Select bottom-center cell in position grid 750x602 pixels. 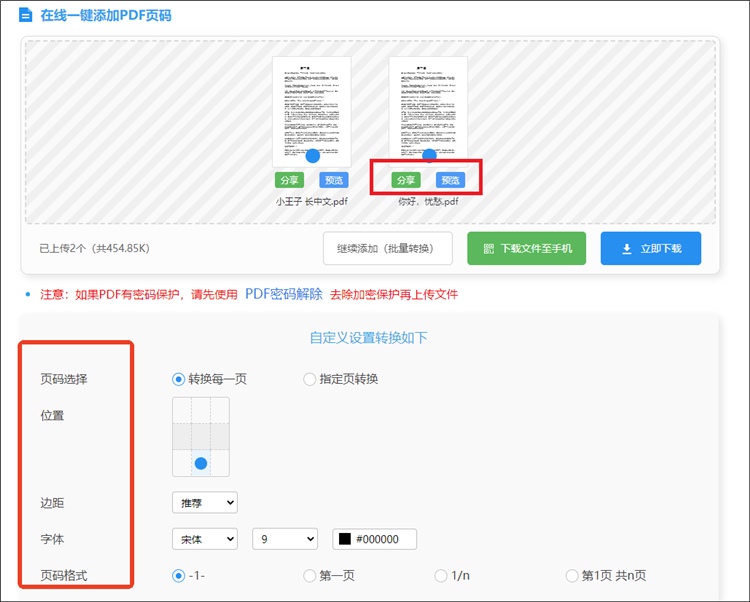[201, 463]
